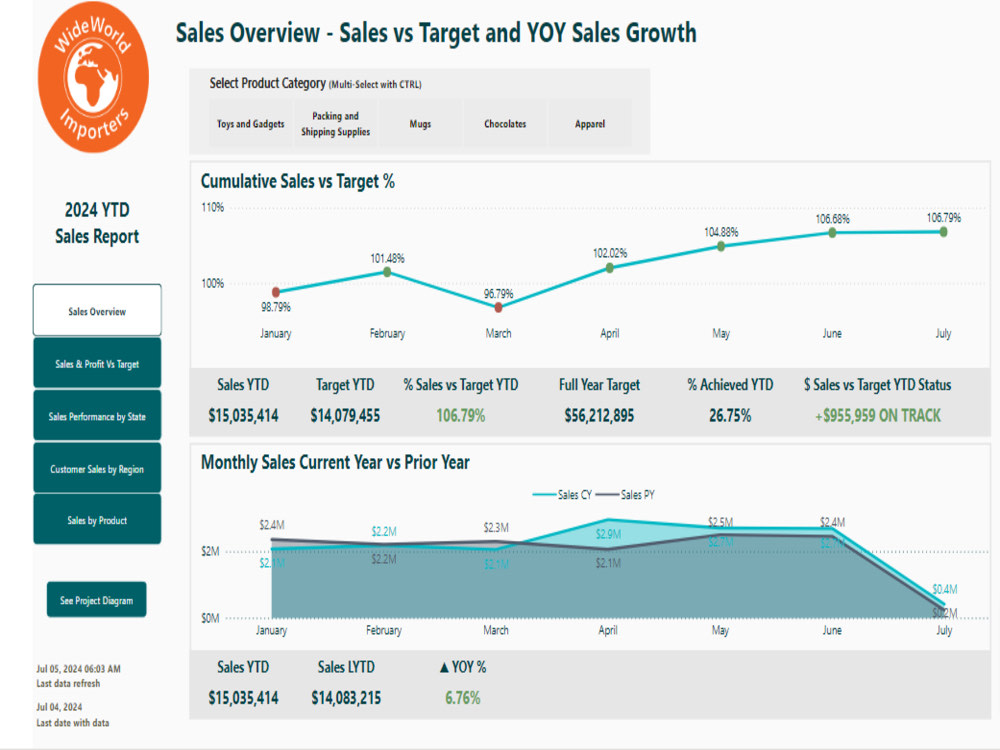This screenshot has width=1000, height=750.
Task: Navigate to Sales by Product
Action: (x=97, y=520)
